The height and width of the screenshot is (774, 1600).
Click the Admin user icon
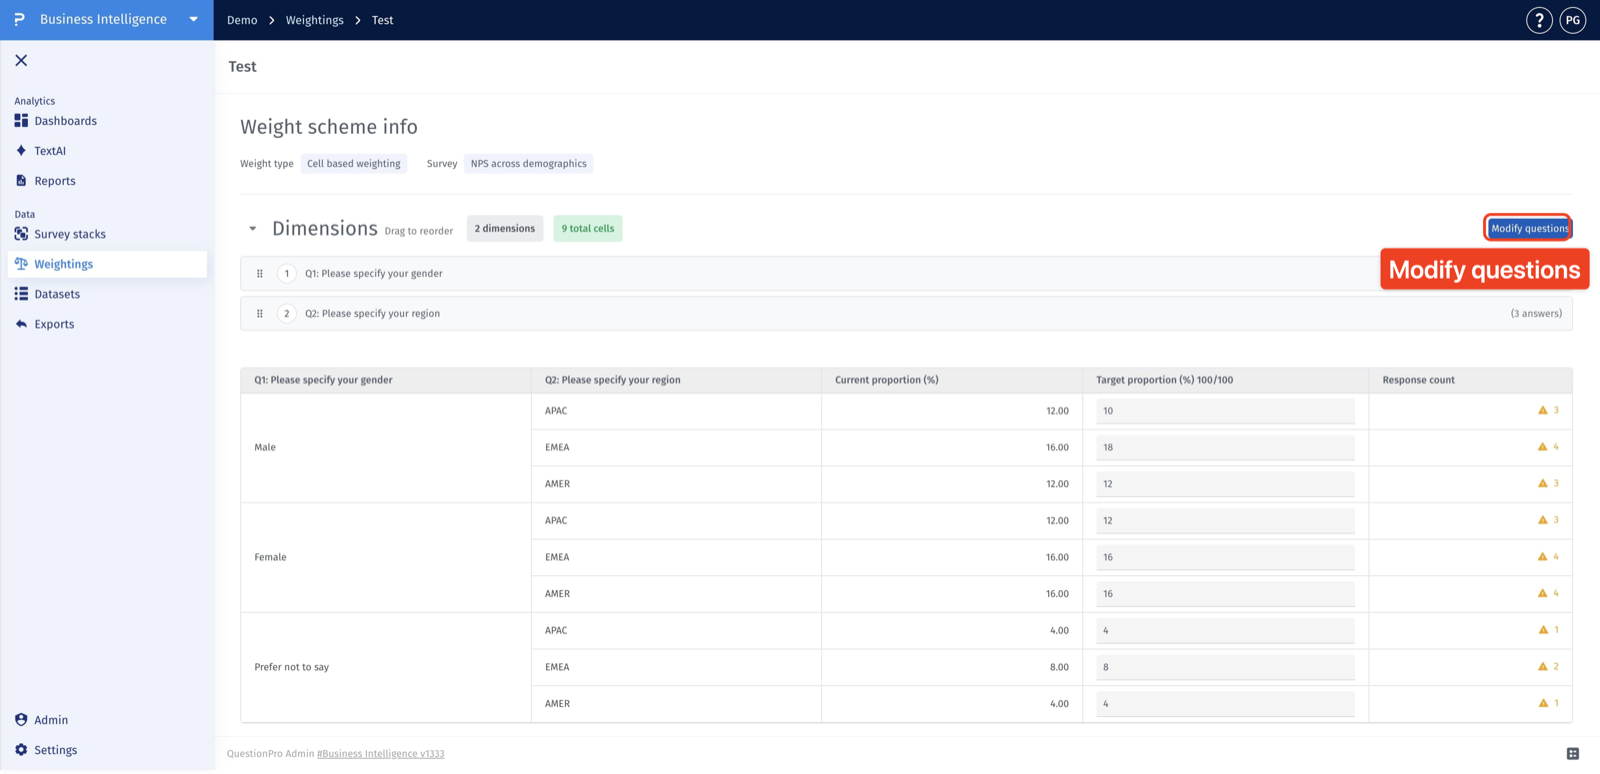(x=21, y=720)
